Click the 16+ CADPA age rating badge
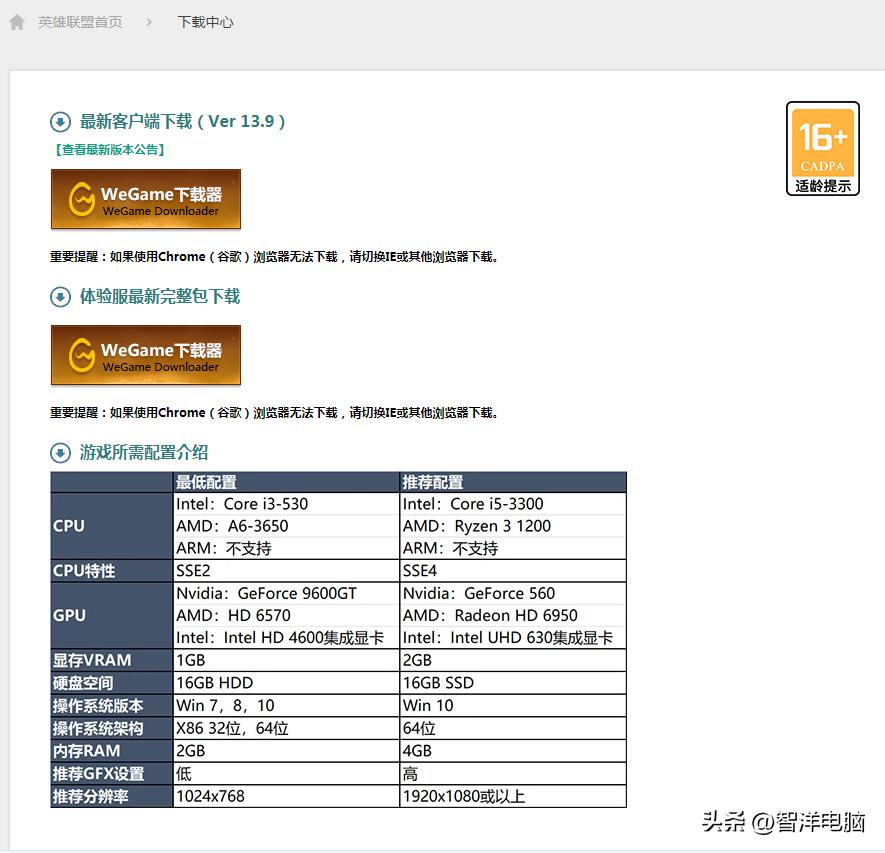This screenshot has width=885, height=853. (822, 148)
